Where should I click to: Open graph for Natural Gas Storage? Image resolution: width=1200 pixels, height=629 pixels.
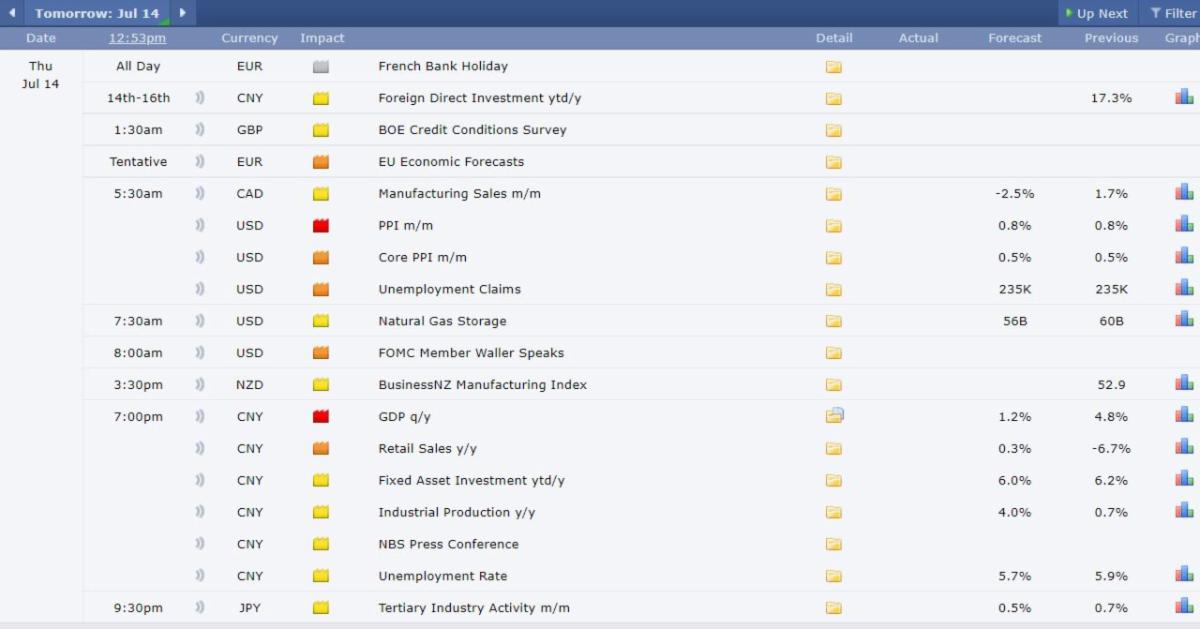pos(1184,320)
